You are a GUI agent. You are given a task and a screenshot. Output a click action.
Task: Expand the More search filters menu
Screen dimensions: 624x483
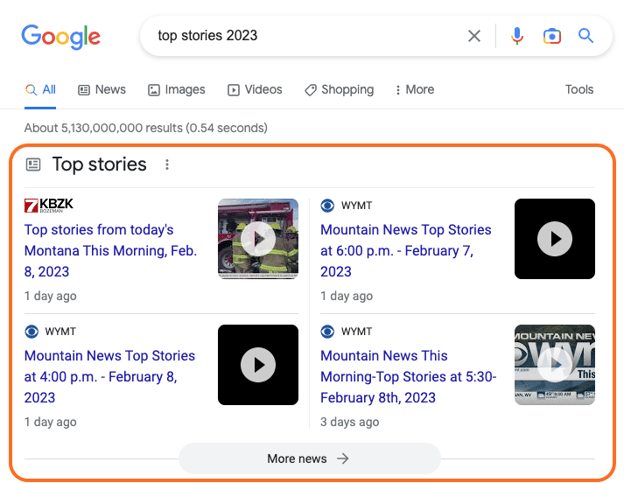(x=414, y=90)
